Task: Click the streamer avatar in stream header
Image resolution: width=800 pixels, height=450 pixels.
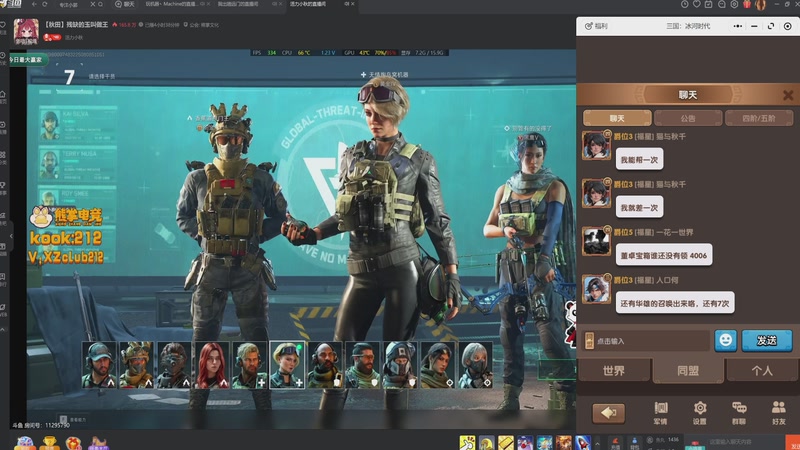Action: click(26, 31)
